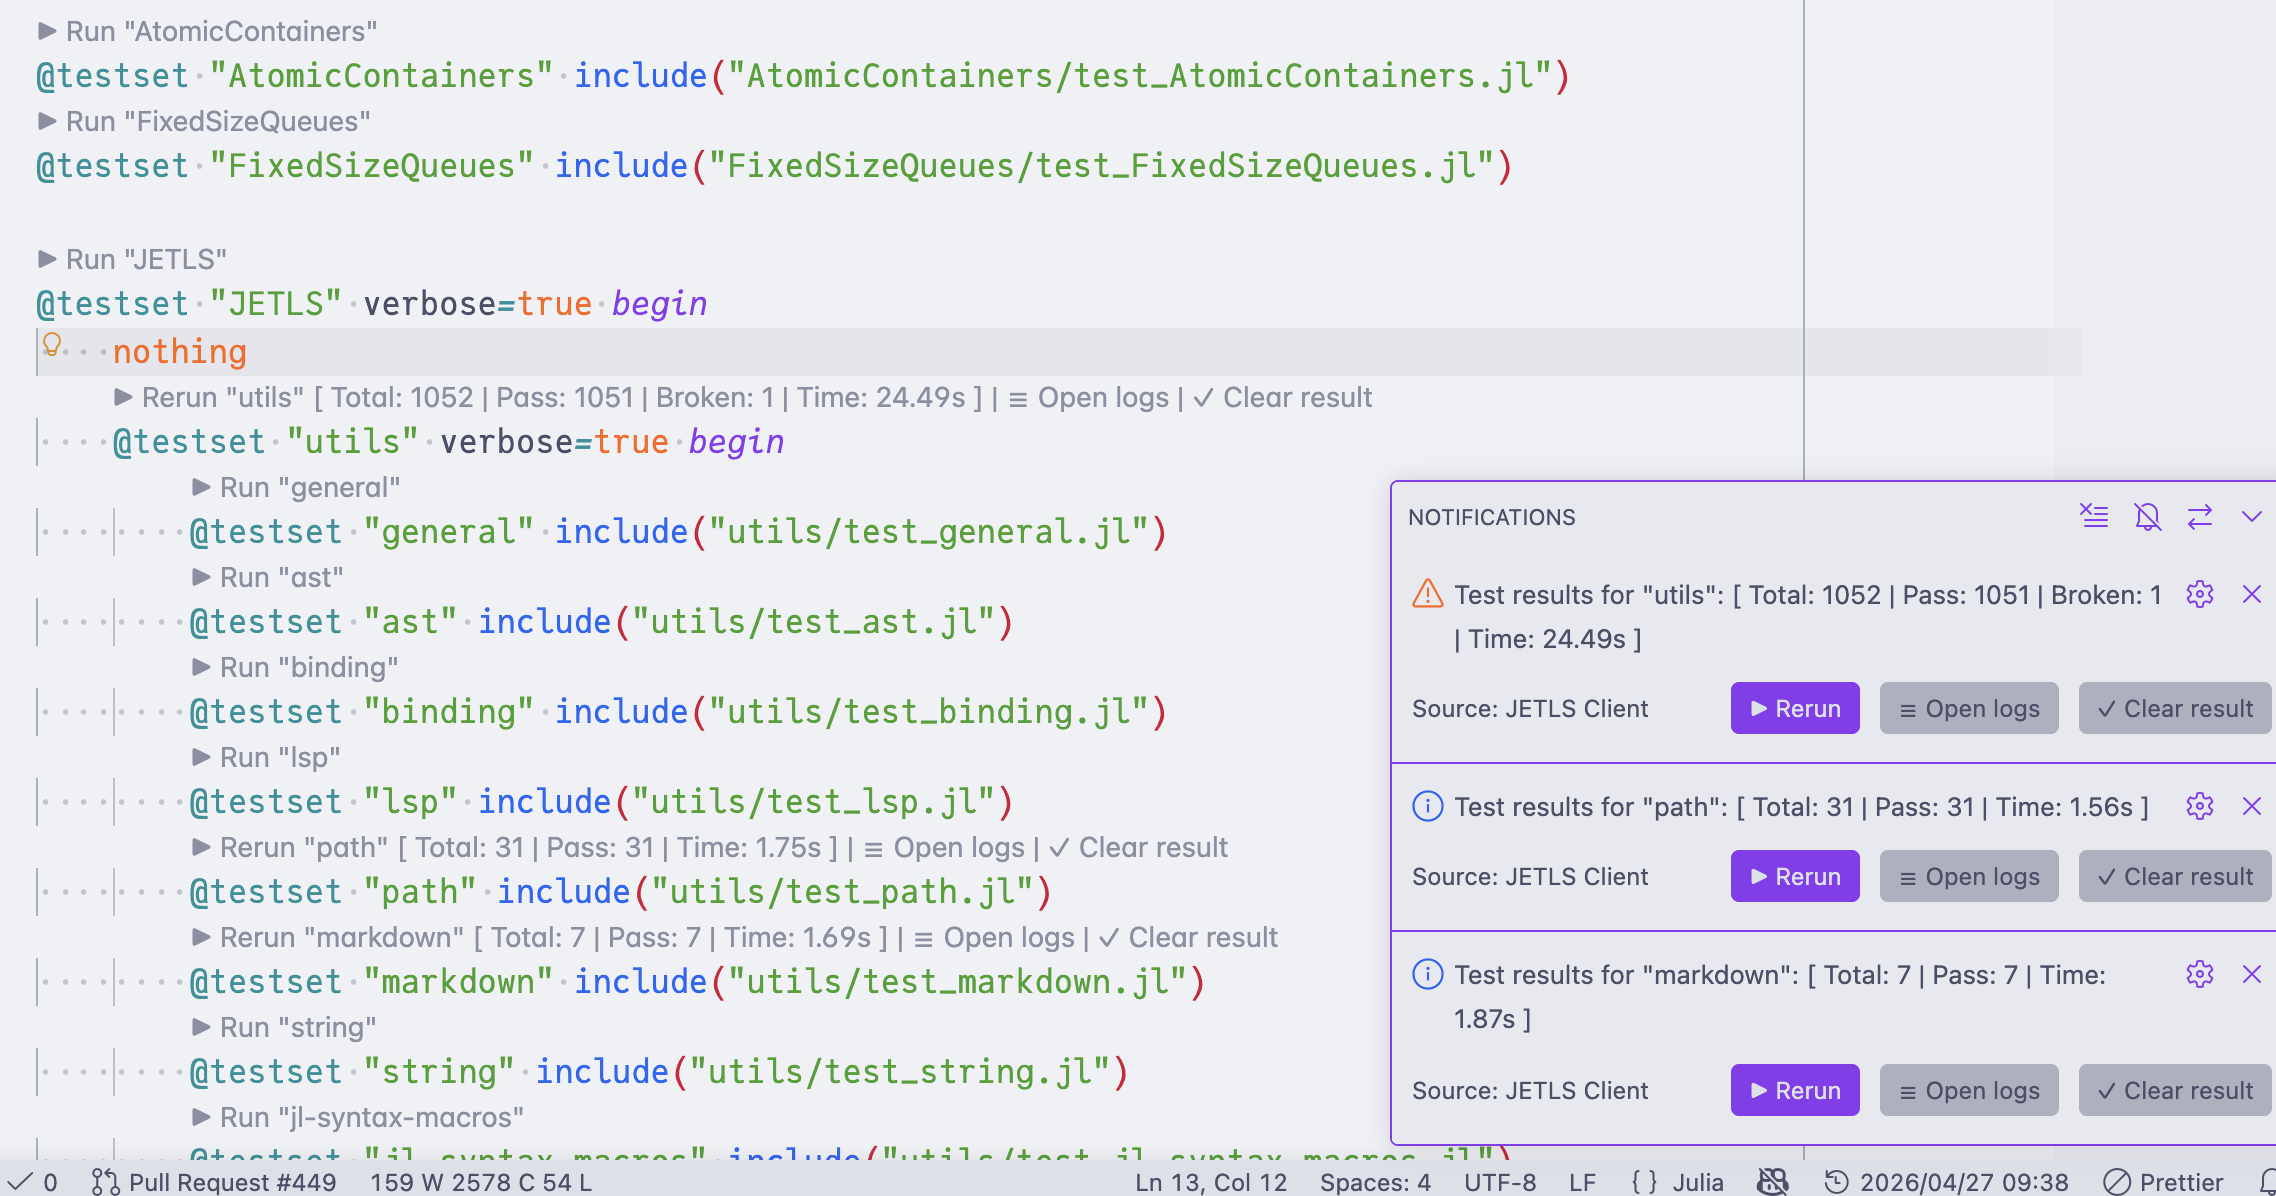Click the "AtomicContainers/test_AtomicContainers.jl" include path
2276x1196 pixels.
tap(1140, 75)
